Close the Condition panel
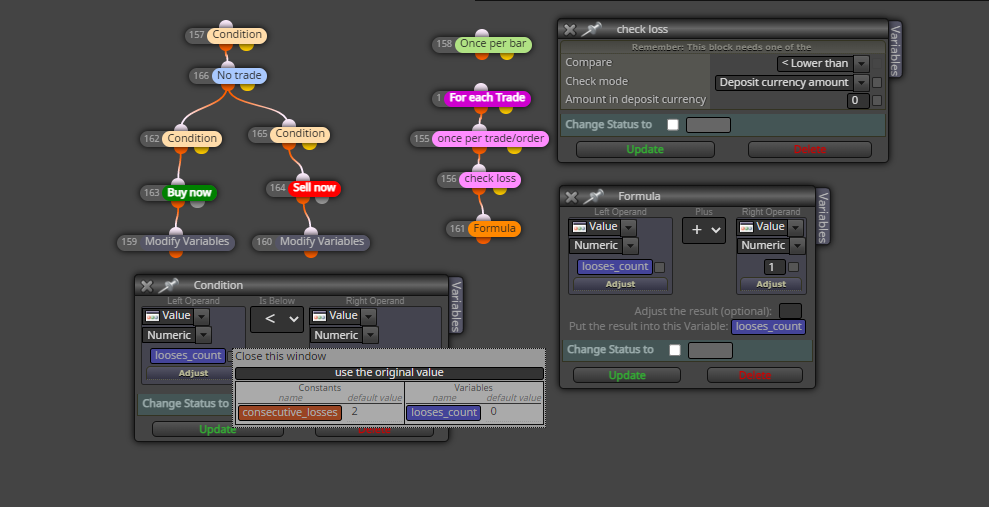Viewport: 989px width, 507px height. click(146, 286)
